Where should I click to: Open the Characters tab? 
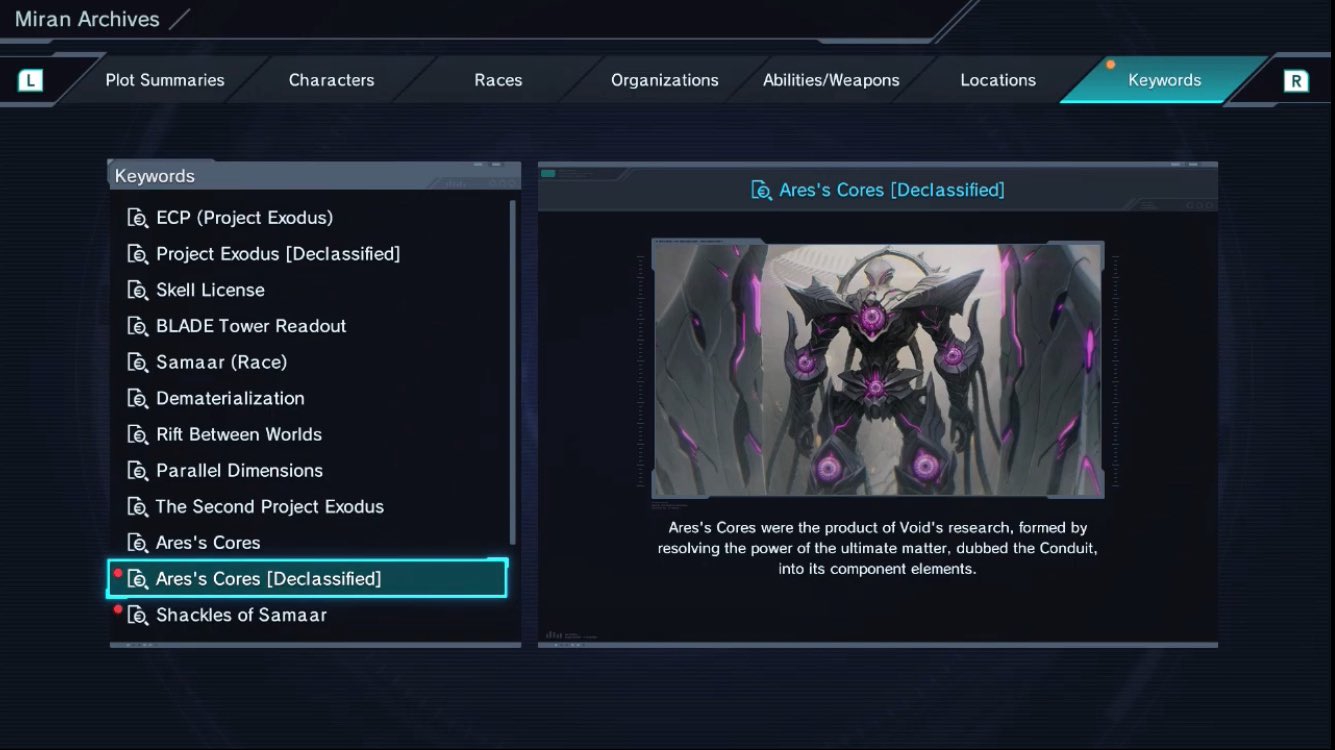(x=331, y=80)
